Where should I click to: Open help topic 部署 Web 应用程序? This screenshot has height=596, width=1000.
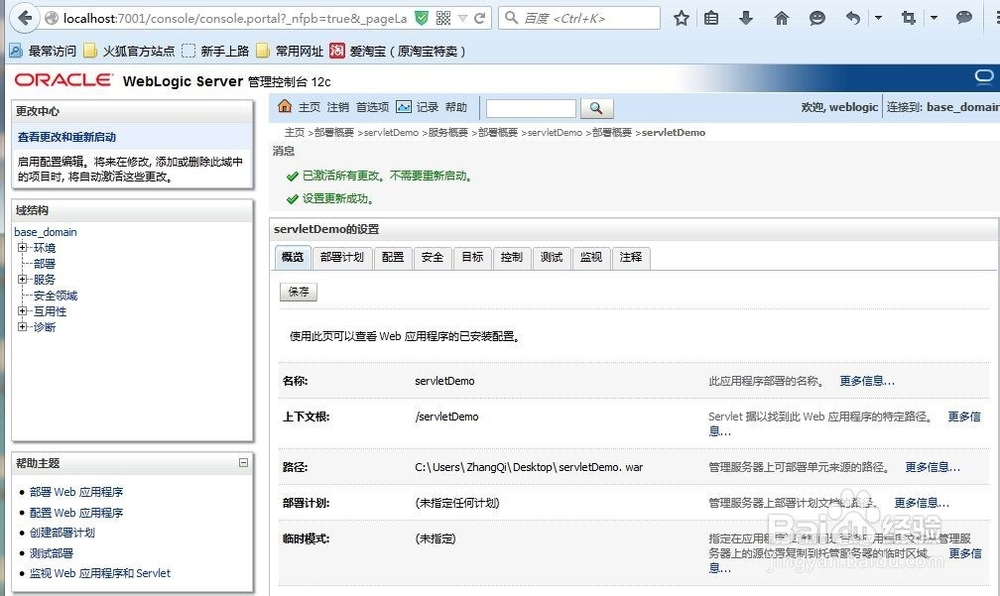coord(77,492)
